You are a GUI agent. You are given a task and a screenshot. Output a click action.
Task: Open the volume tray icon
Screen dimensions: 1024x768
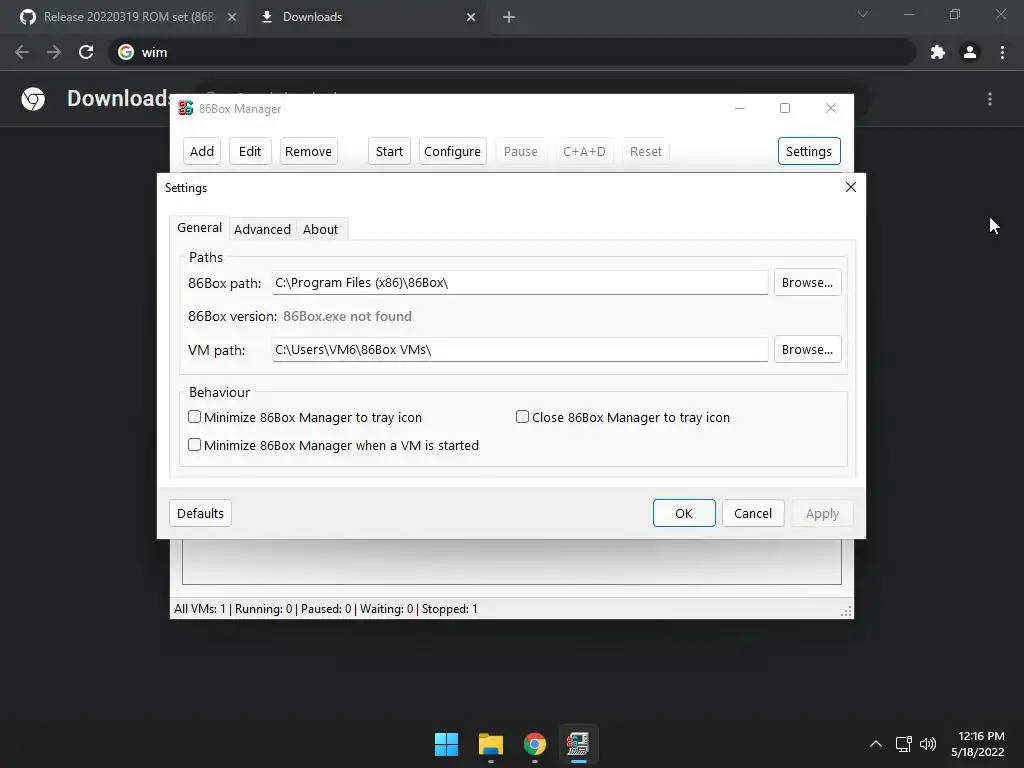[x=927, y=744]
